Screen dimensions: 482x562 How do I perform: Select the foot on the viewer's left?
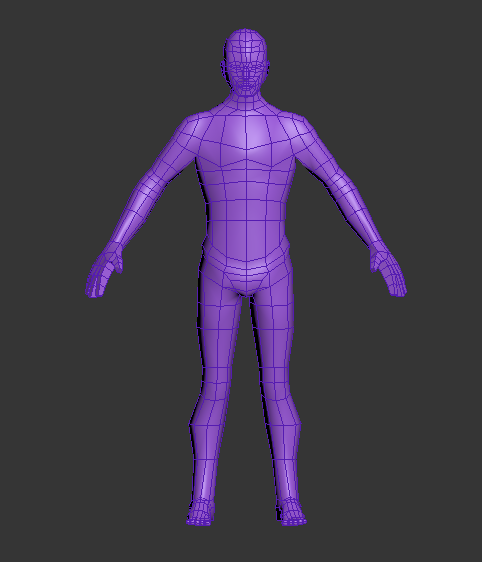(x=200, y=513)
